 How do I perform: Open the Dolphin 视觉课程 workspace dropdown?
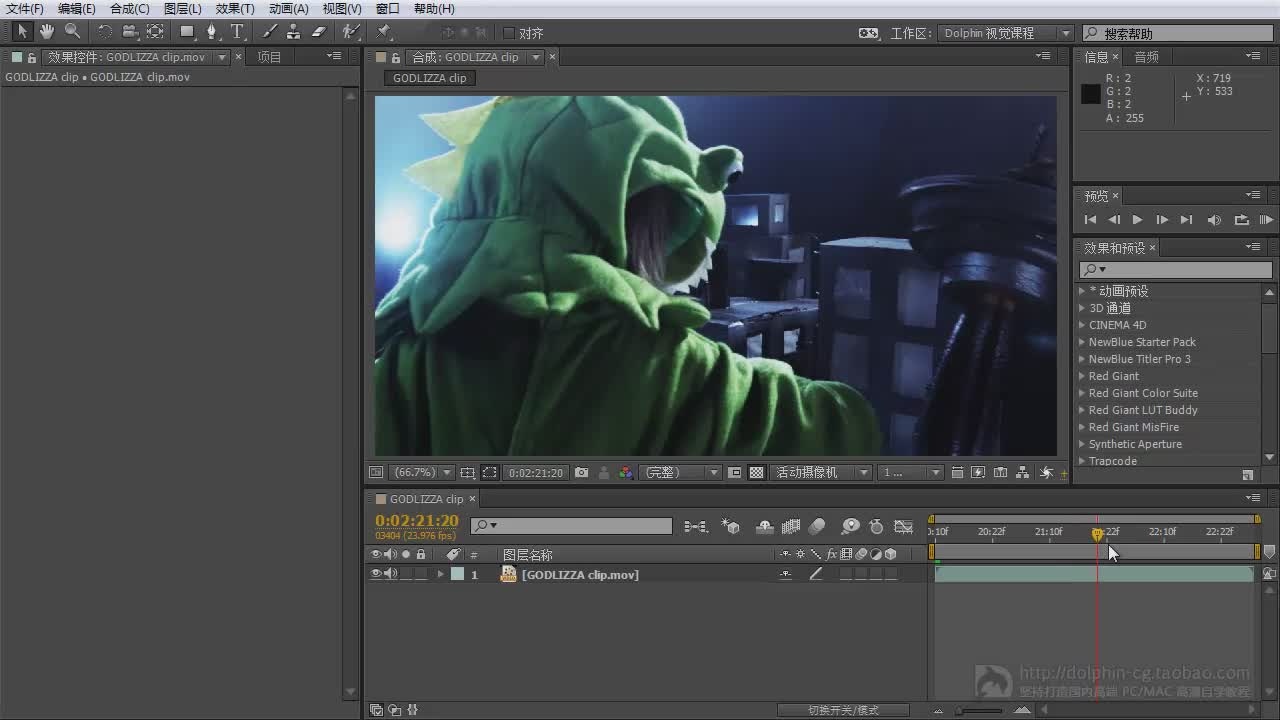click(1005, 33)
